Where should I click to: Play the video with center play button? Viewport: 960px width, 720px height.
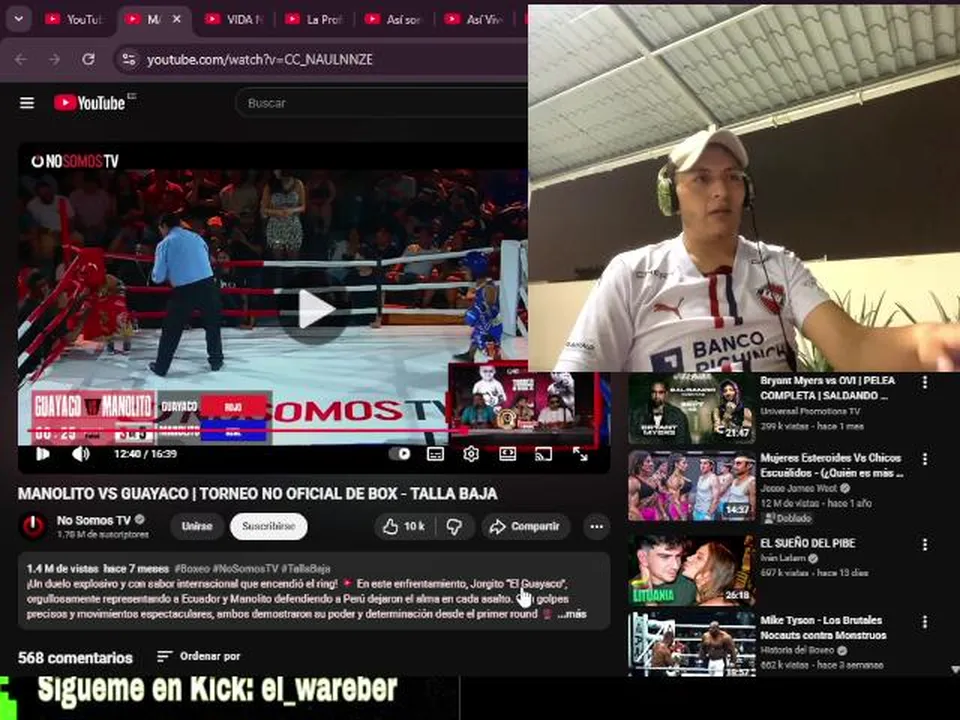[315, 309]
